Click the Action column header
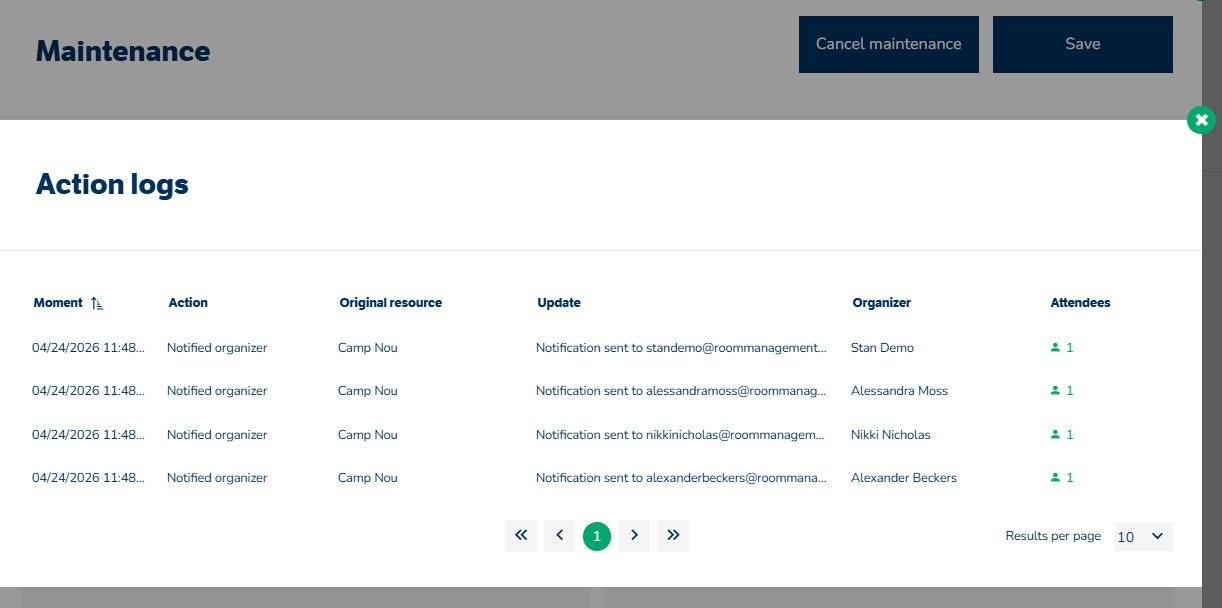Screen dimensions: 1222x608 [x=188, y=303]
